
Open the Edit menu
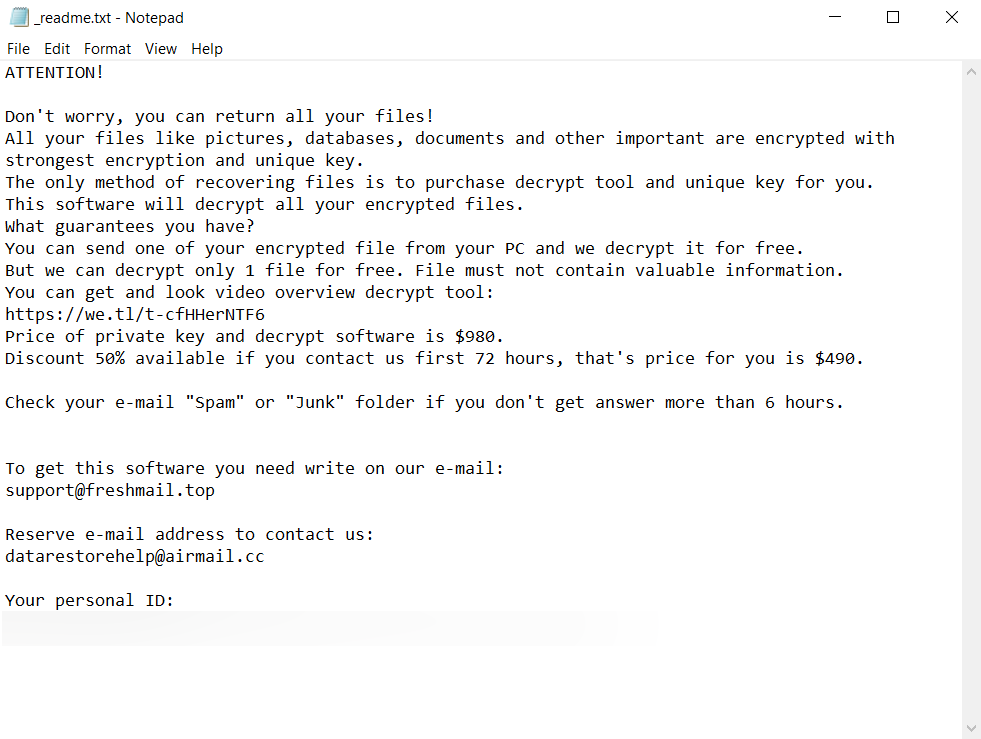tap(57, 49)
